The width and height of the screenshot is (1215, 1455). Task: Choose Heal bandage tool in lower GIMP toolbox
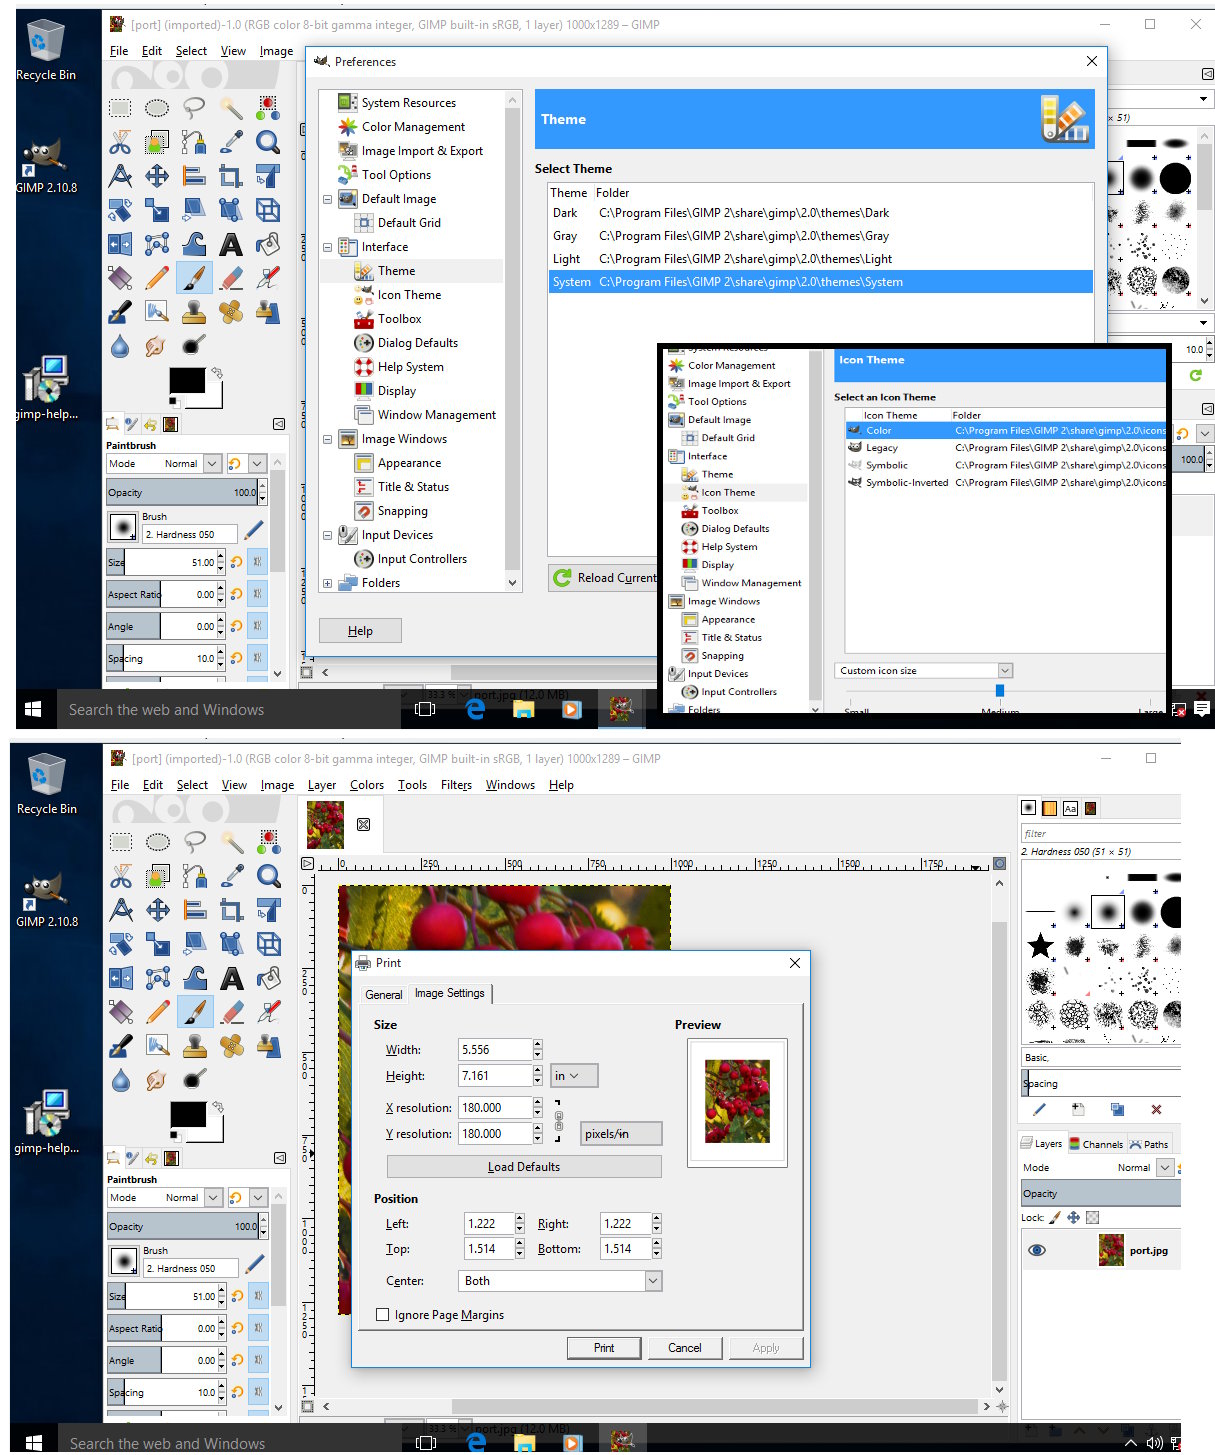(232, 1046)
